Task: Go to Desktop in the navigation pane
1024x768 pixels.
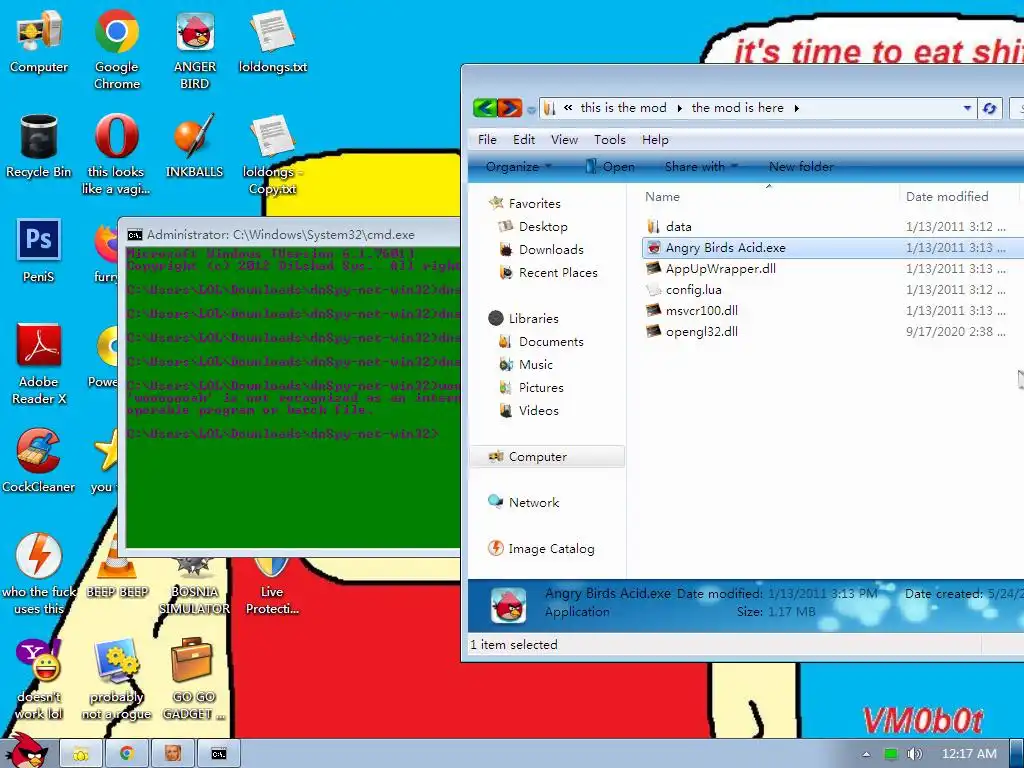Action: [533, 227]
